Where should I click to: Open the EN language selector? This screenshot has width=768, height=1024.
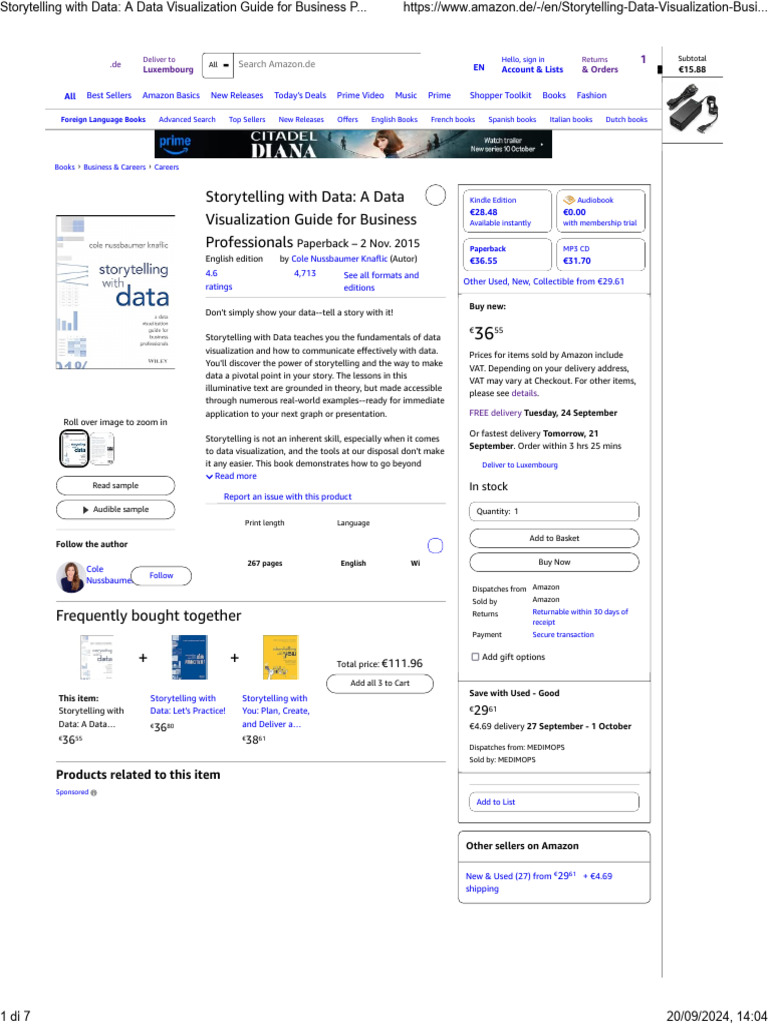(479, 67)
